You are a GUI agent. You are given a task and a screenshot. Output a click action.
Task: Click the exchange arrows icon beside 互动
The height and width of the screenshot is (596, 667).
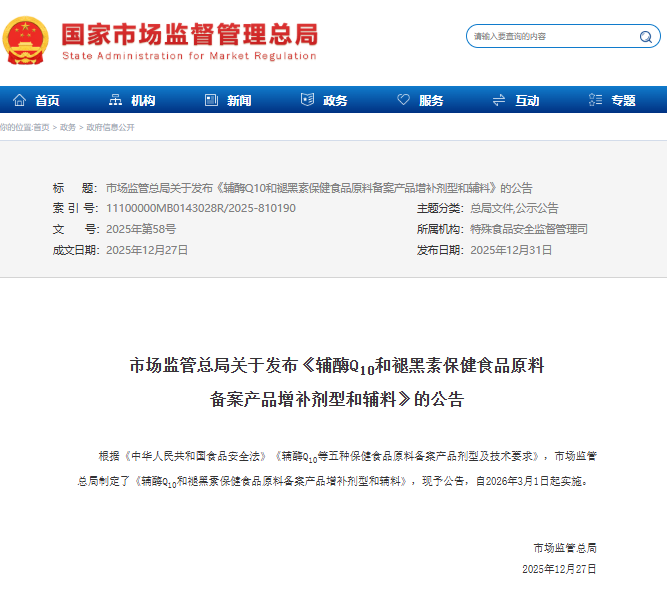(x=499, y=100)
